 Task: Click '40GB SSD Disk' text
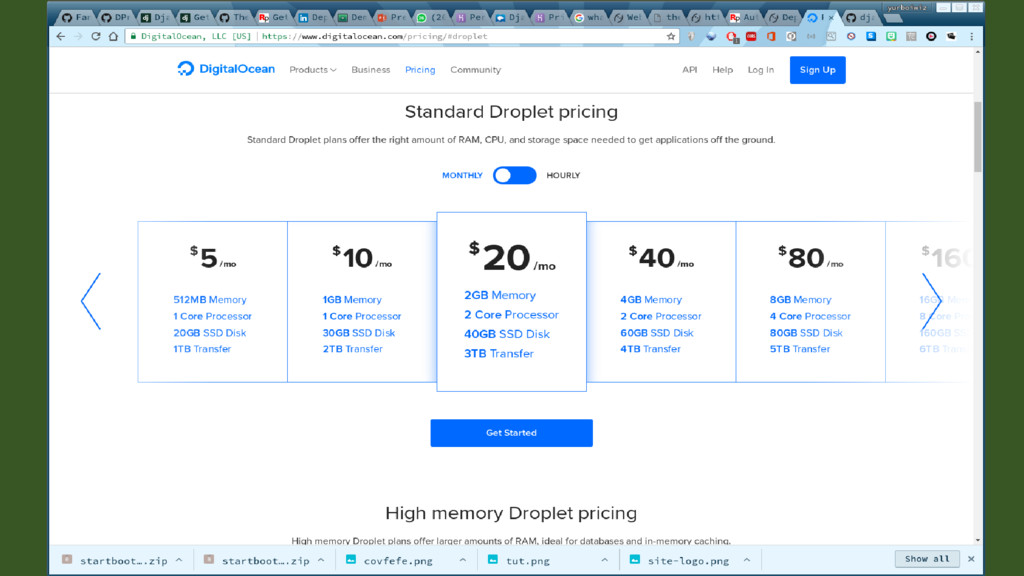click(x=507, y=334)
